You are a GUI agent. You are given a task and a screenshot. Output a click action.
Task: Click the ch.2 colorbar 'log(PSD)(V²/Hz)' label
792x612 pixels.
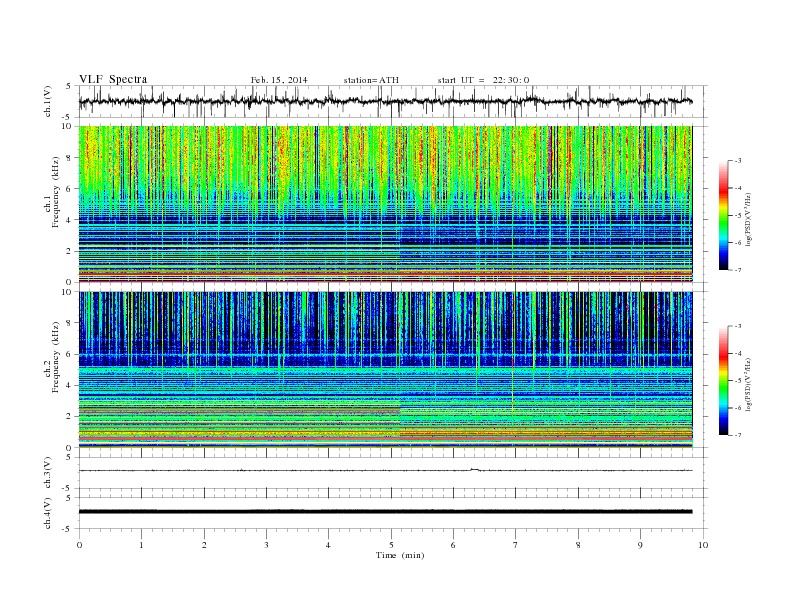pos(749,384)
